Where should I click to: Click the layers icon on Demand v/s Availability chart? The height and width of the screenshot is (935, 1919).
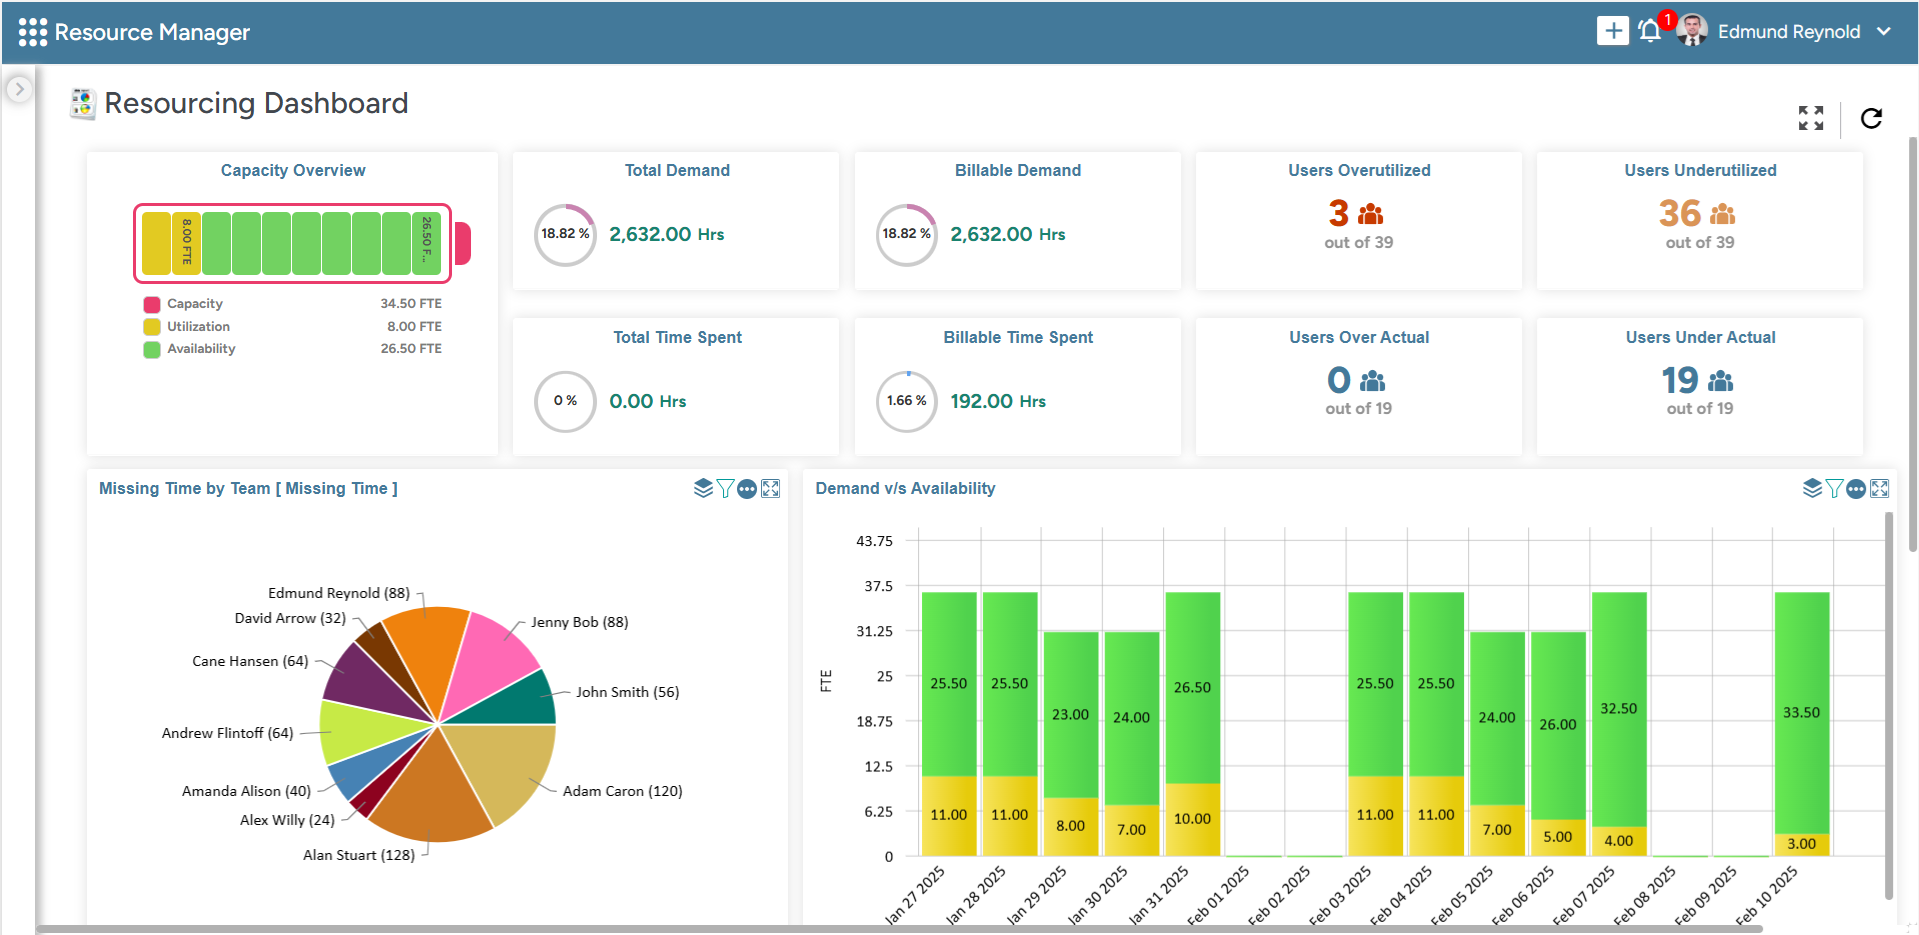click(1812, 488)
